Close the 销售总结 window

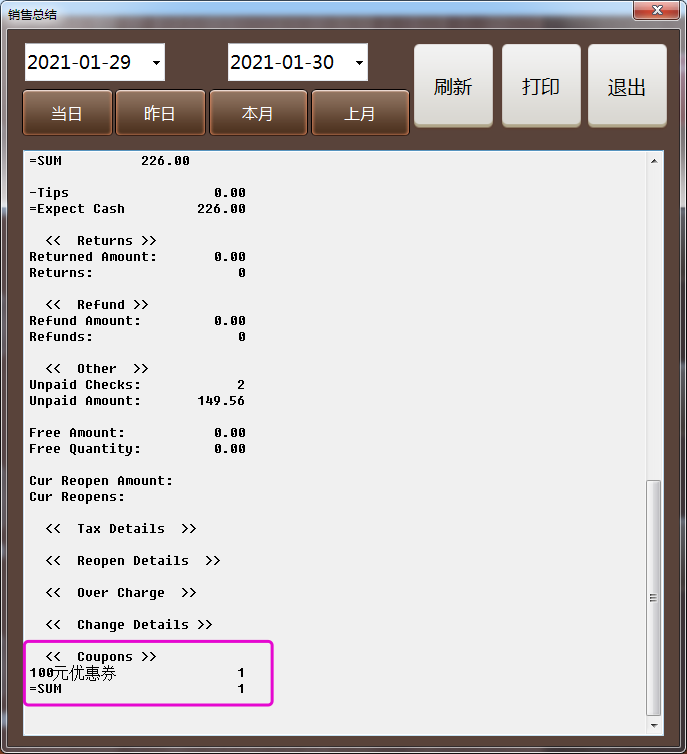click(657, 11)
